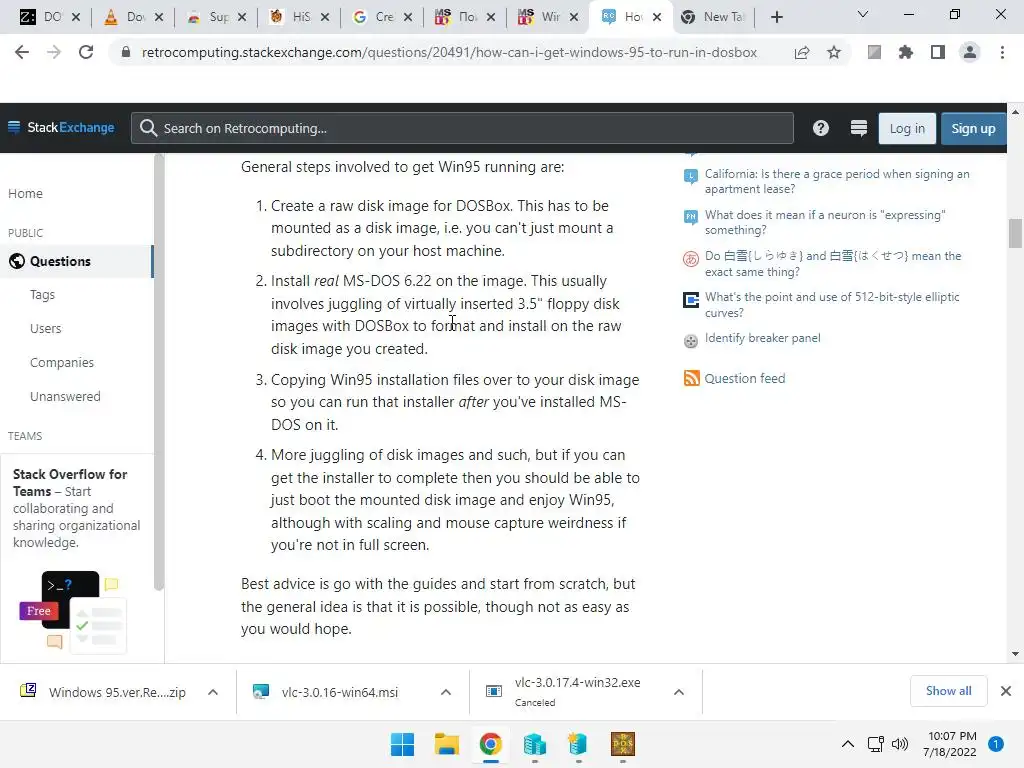1024x768 pixels.
Task: Click the Chrome taskbar icon
Action: 490,744
